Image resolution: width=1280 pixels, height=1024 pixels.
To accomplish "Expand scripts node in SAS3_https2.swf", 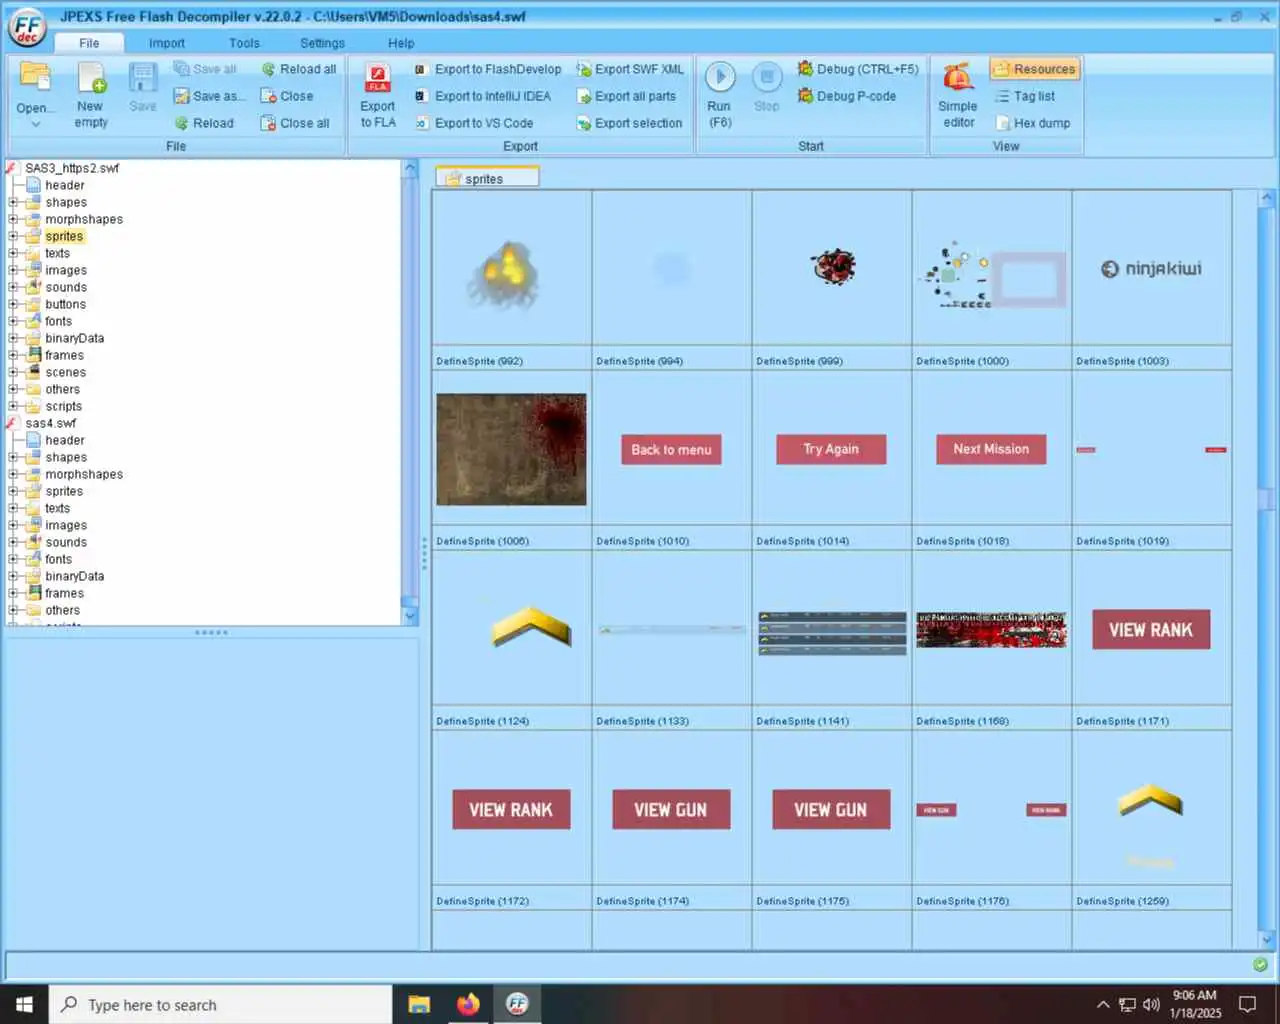I will [x=13, y=406].
